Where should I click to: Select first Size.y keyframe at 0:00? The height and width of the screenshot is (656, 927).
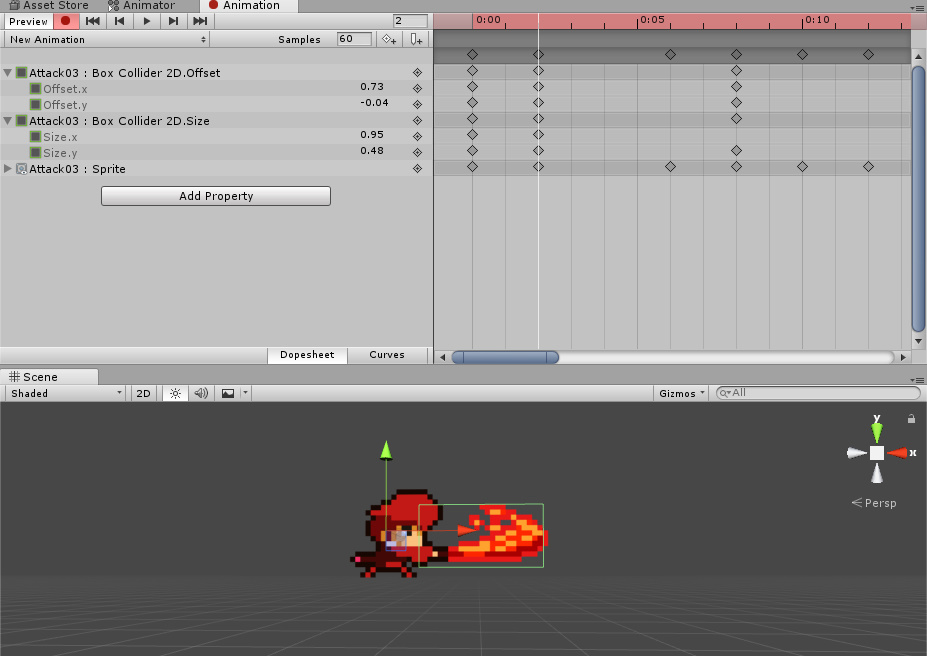(x=472, y=151)
